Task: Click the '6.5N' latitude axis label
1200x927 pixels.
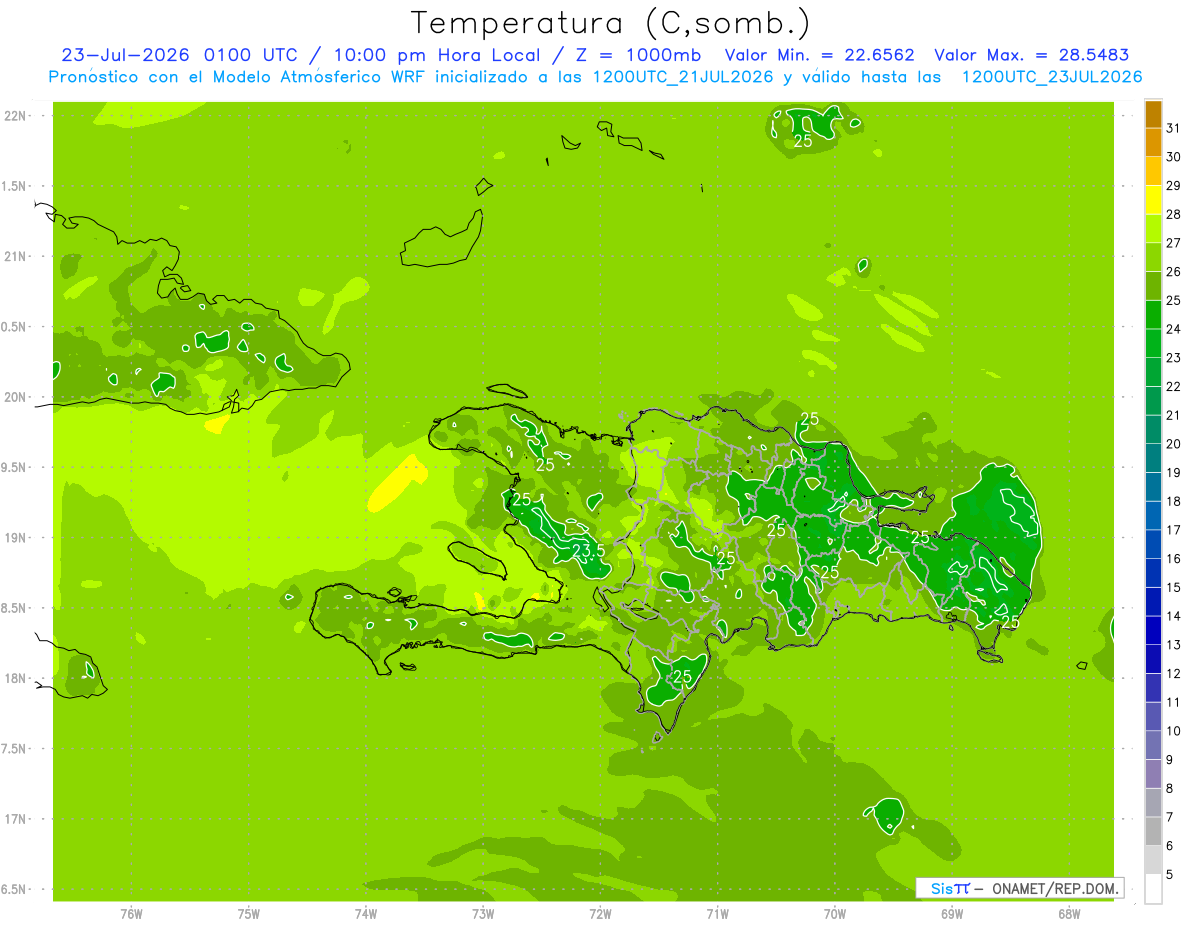Action: (15, 890)
